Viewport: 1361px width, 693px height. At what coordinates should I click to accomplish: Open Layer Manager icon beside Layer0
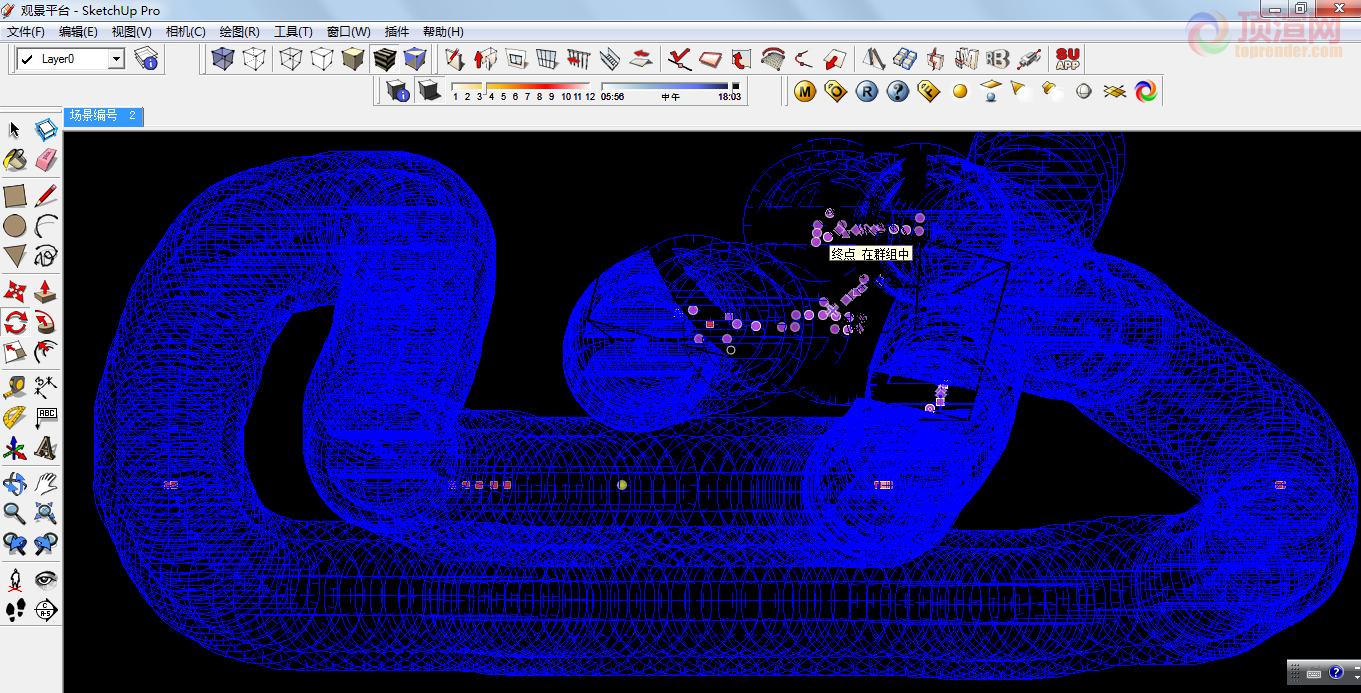click(146, 59)
